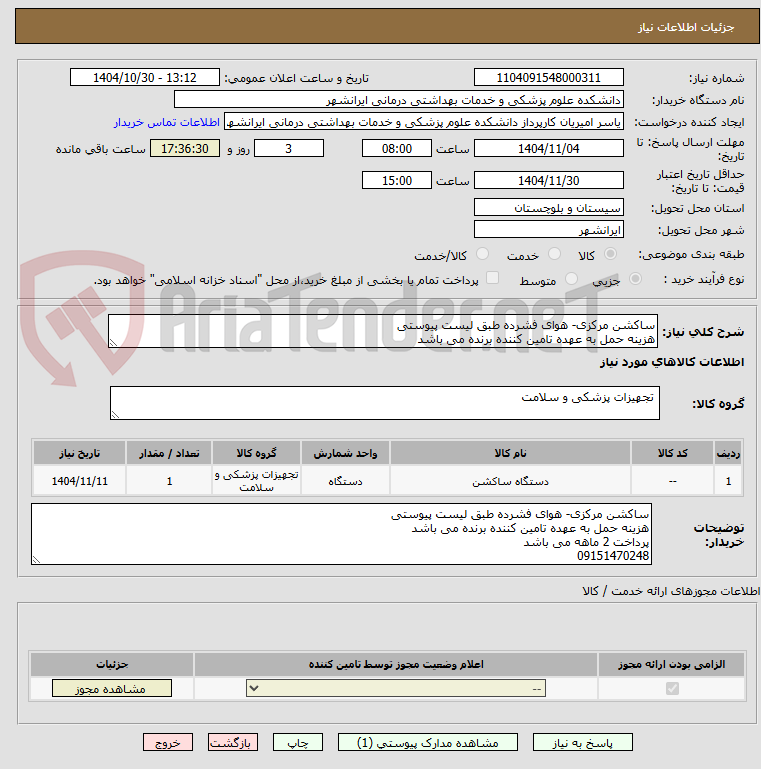Click the remaining time field 17:36:30
Screen dimensions: 761x769
tap(184, 149)
